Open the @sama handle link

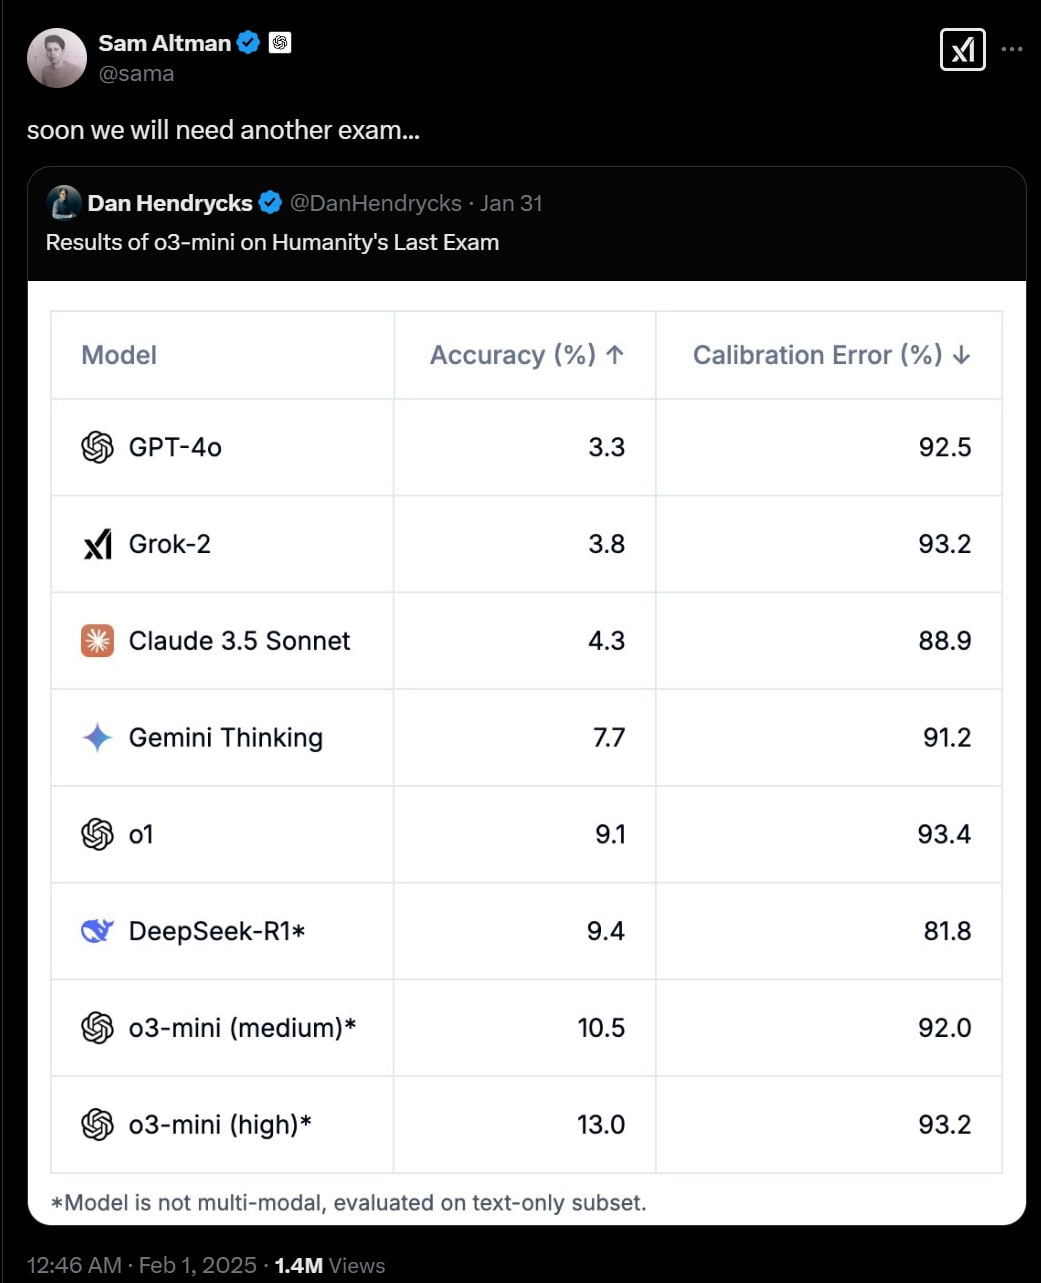(x=136, y=74)
